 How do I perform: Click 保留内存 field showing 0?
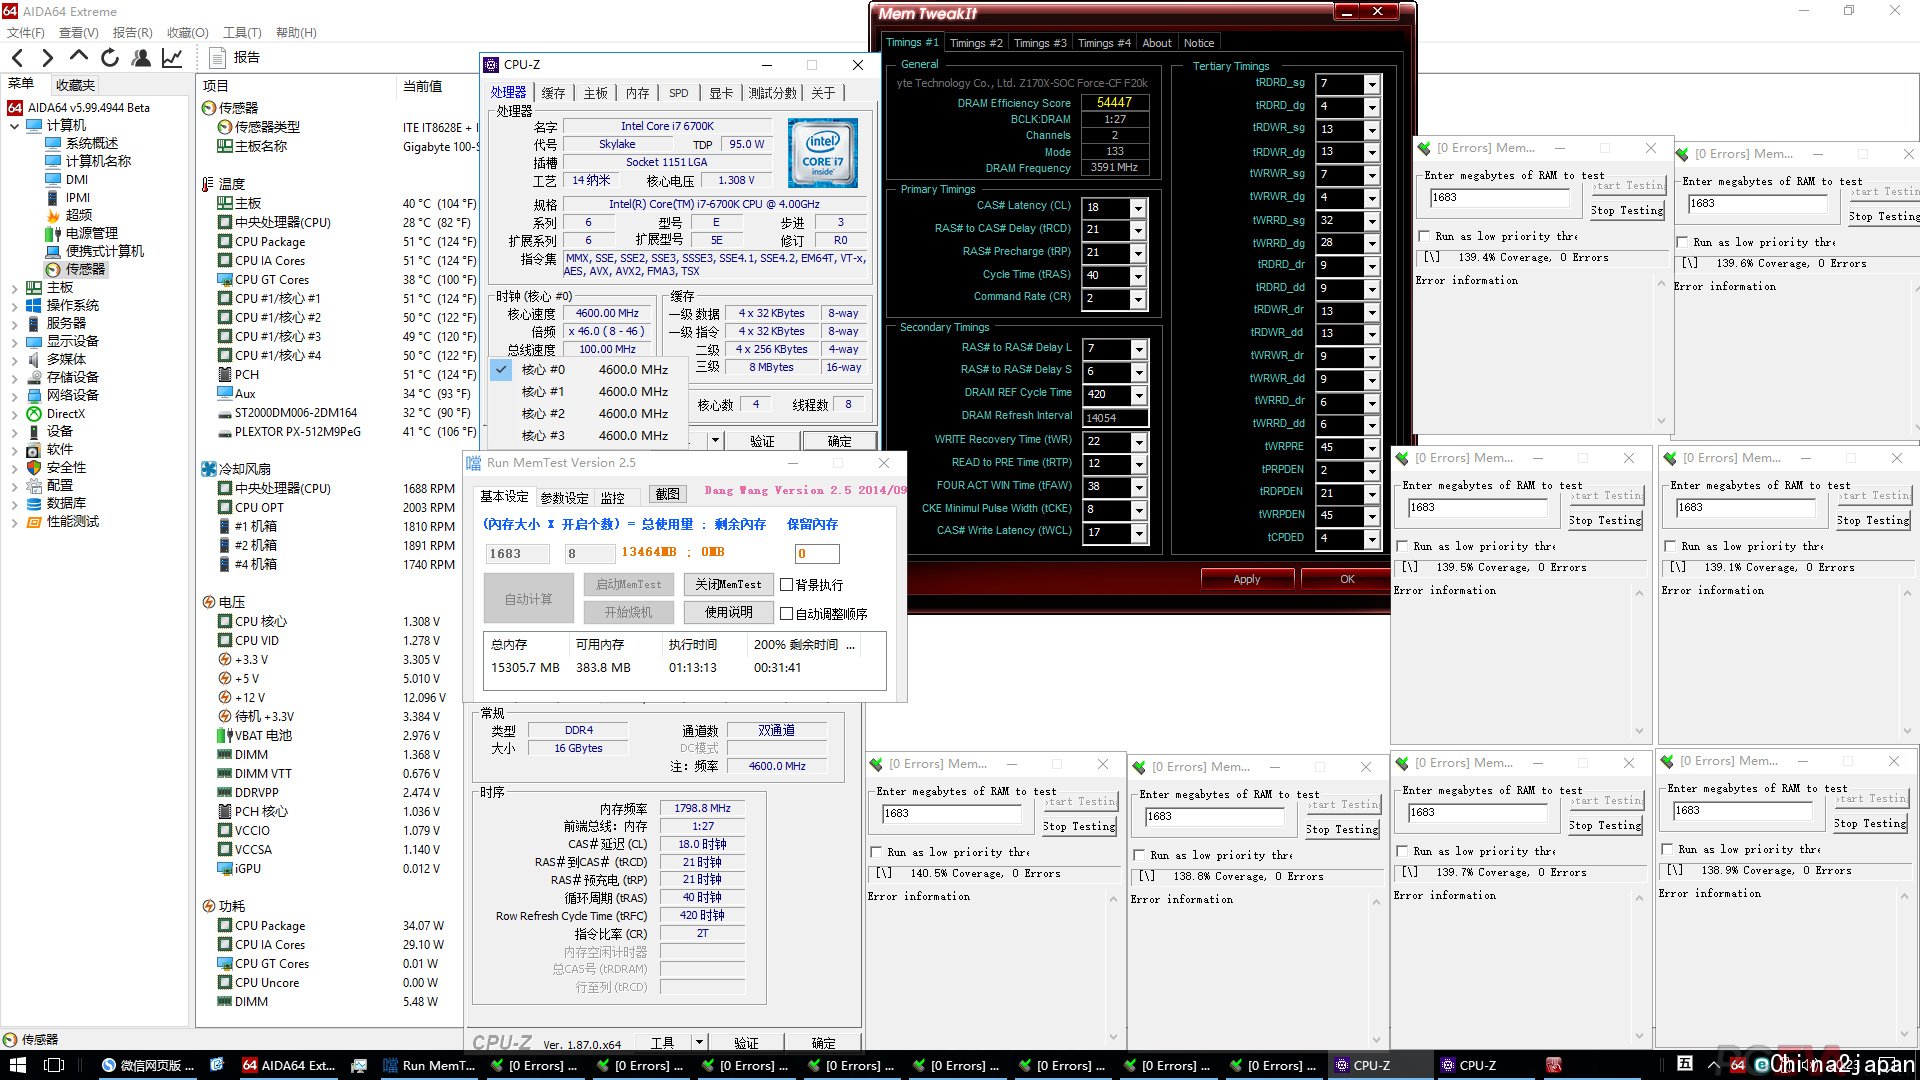tap(816, 553)
